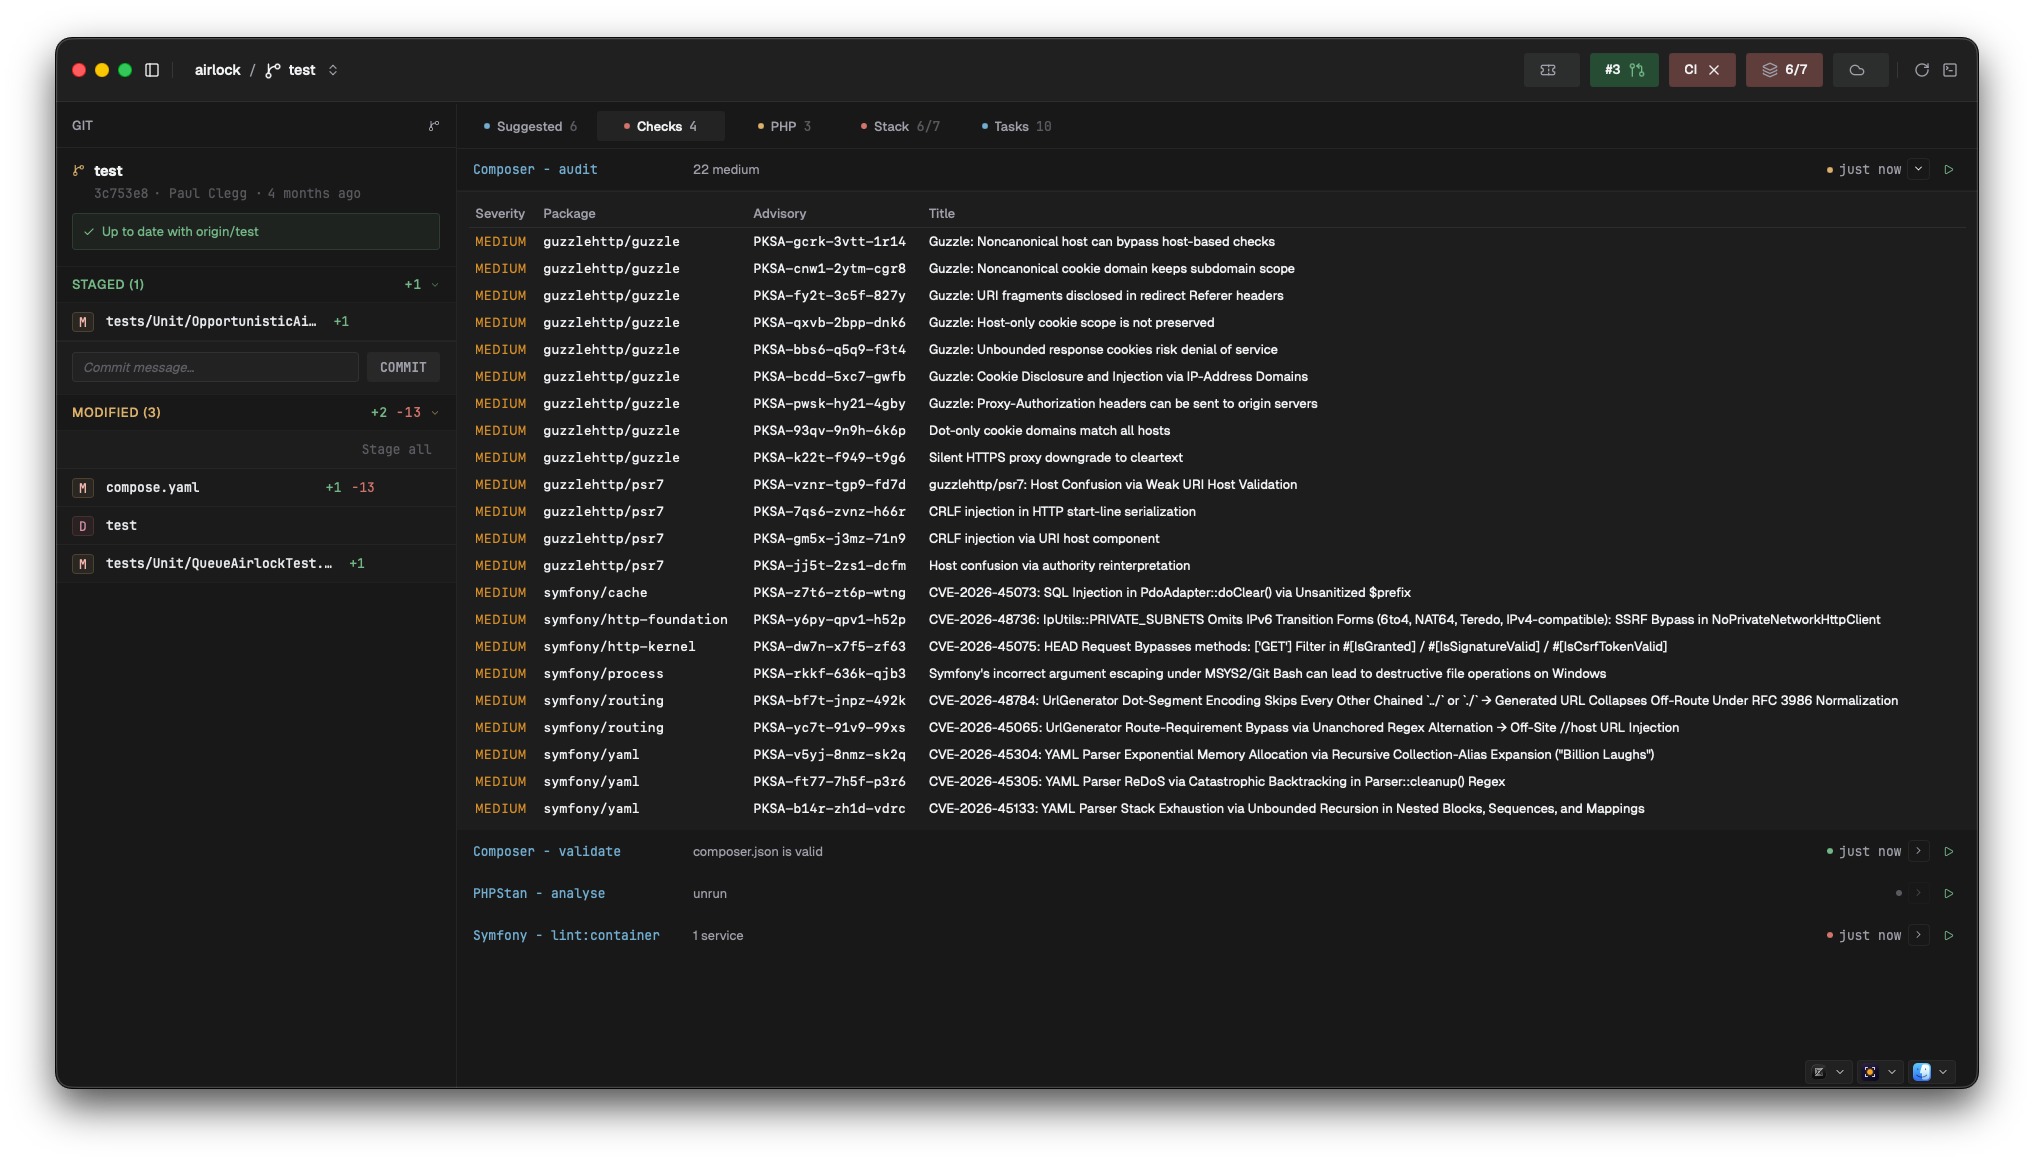
Task: Open the PHPStan - analyse check link
Action: pos(539,894)
